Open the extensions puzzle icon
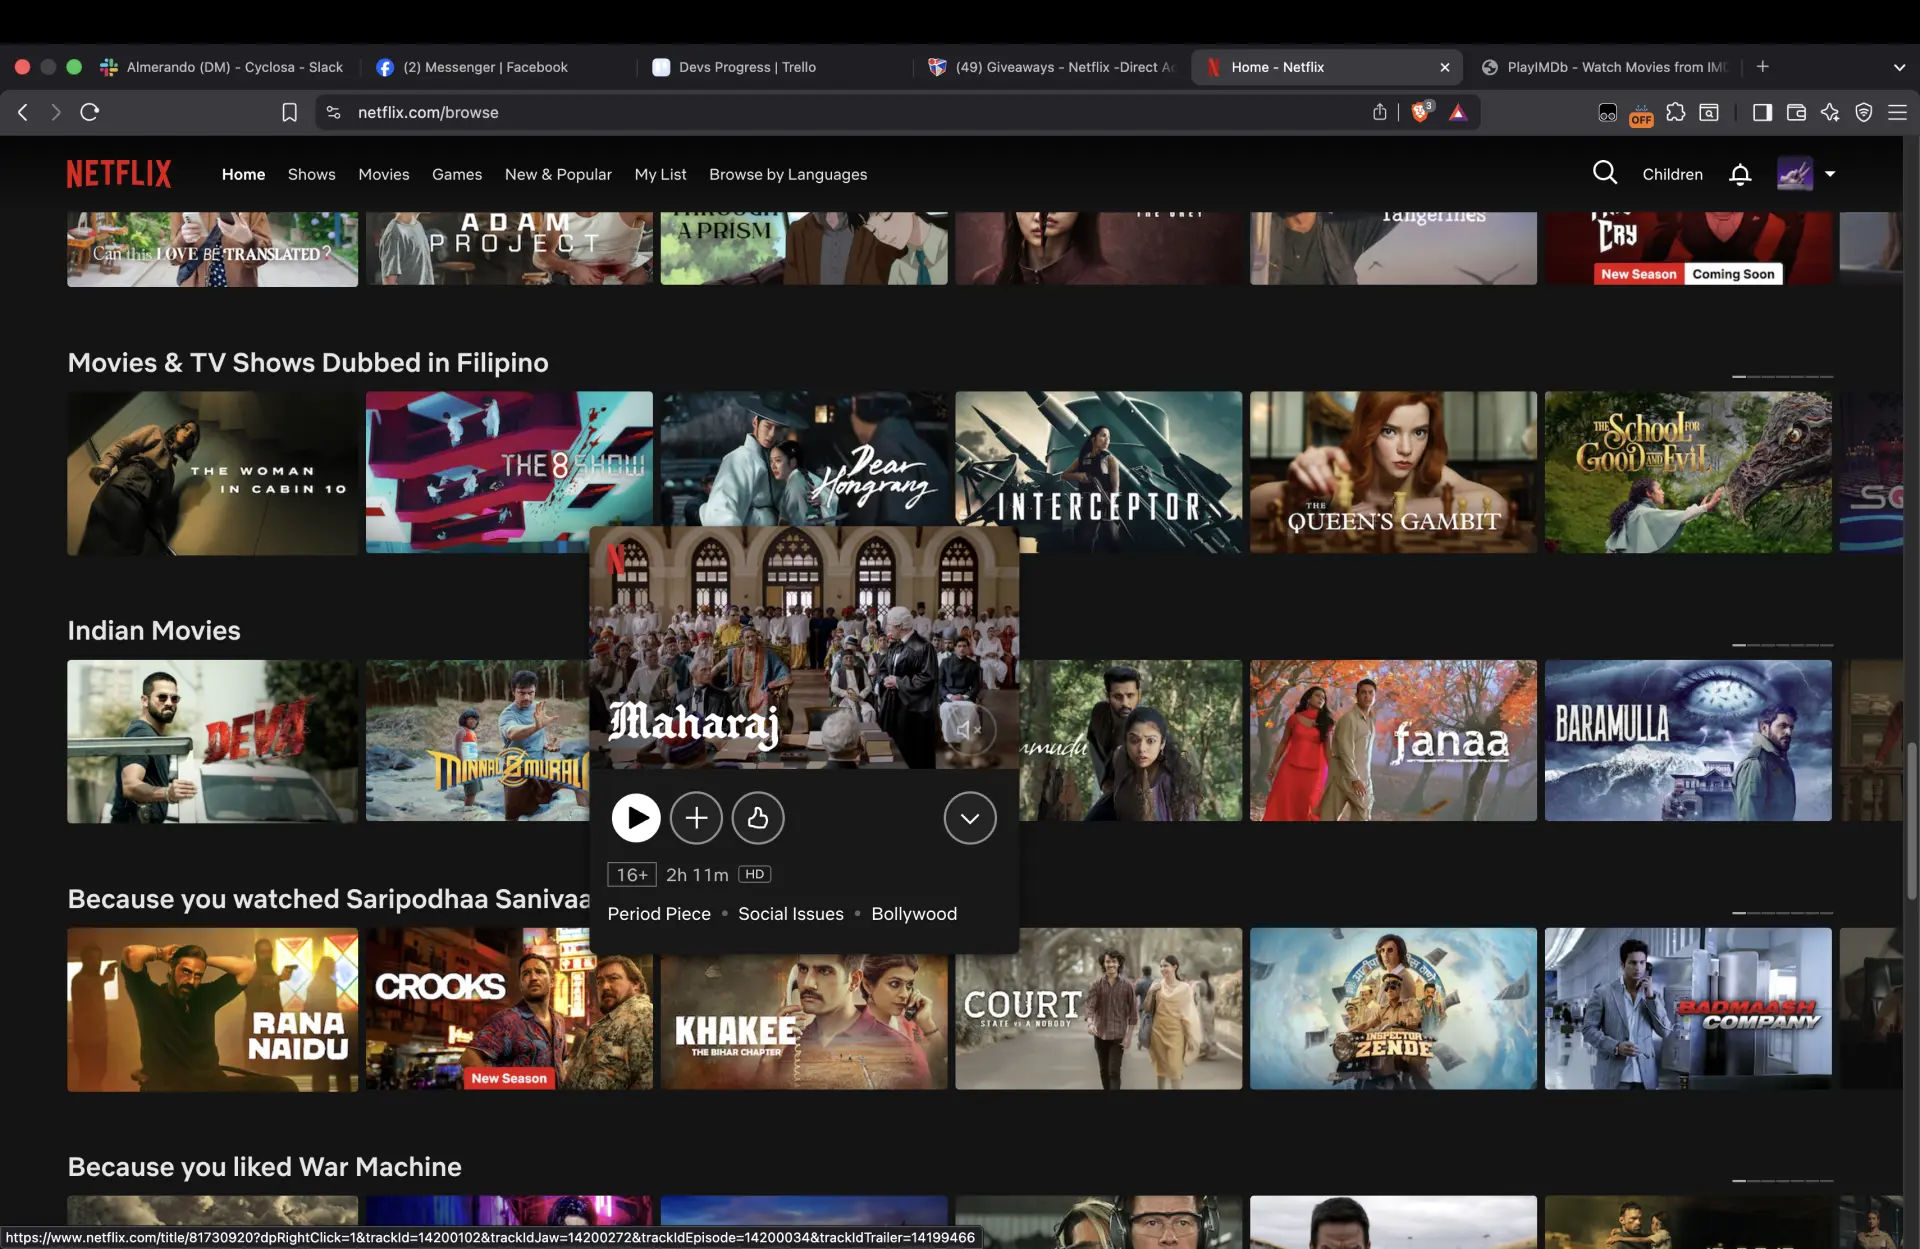Image resolution: width=1920 pixels, height=1249 pixels. point(1676,112)
